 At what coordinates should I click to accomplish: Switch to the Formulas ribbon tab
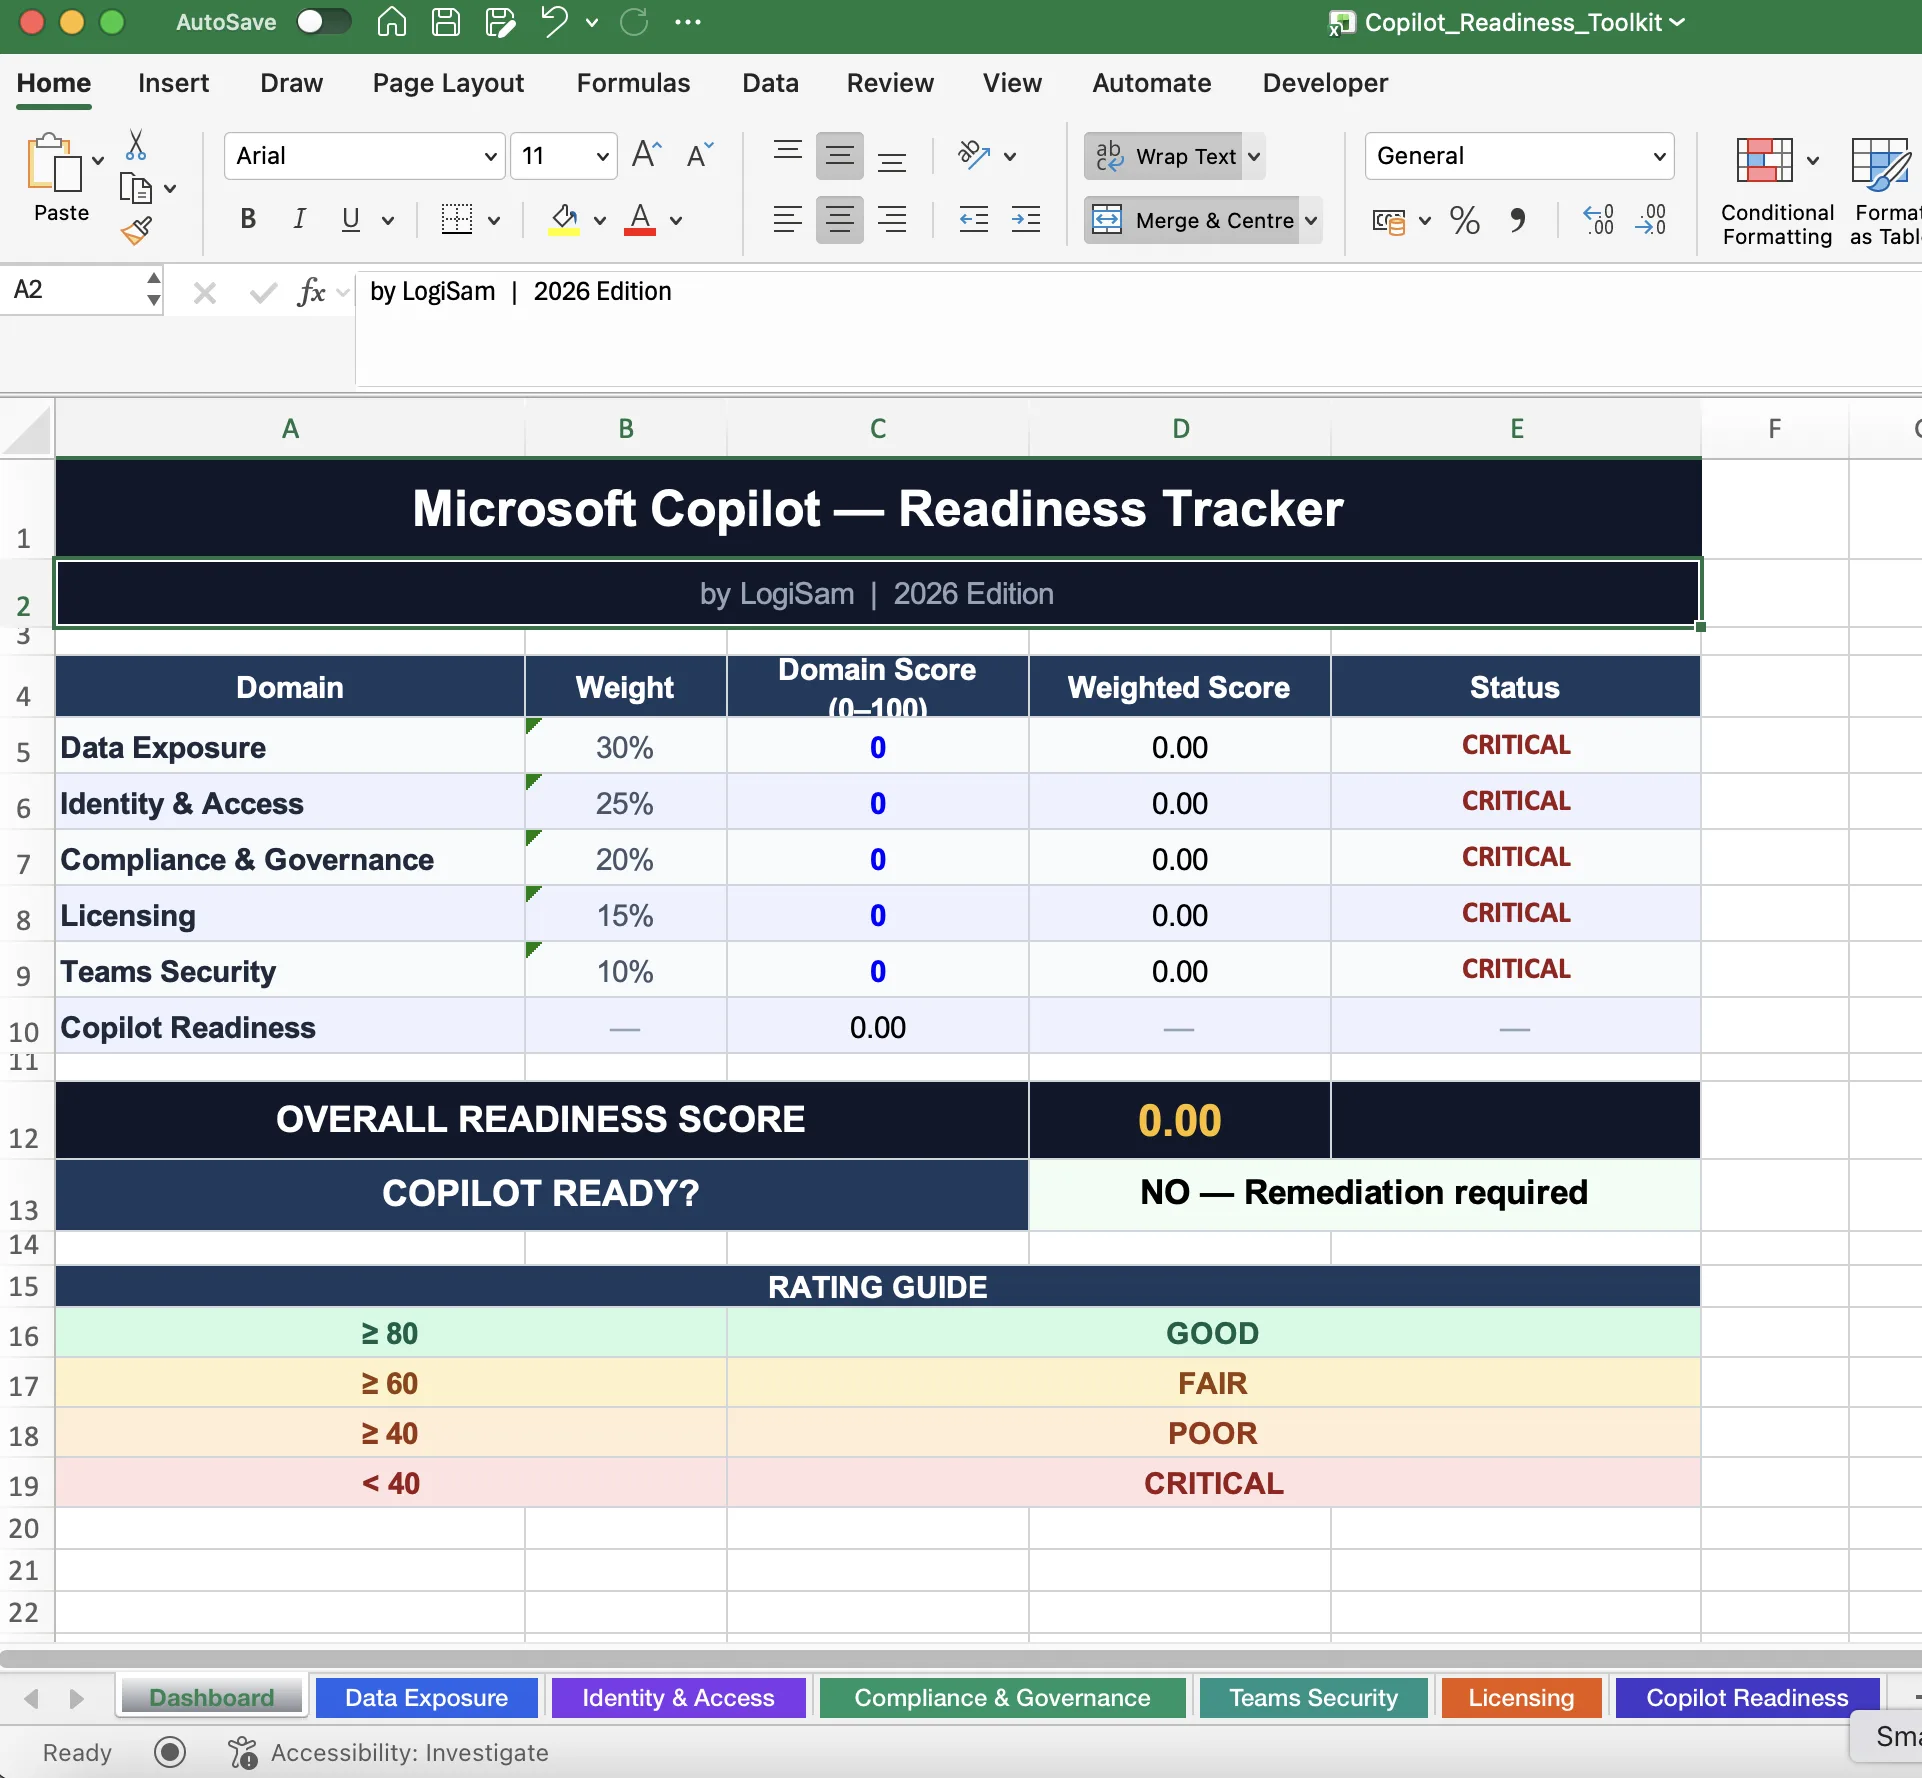pyautogui.click(x=633, y=83)
